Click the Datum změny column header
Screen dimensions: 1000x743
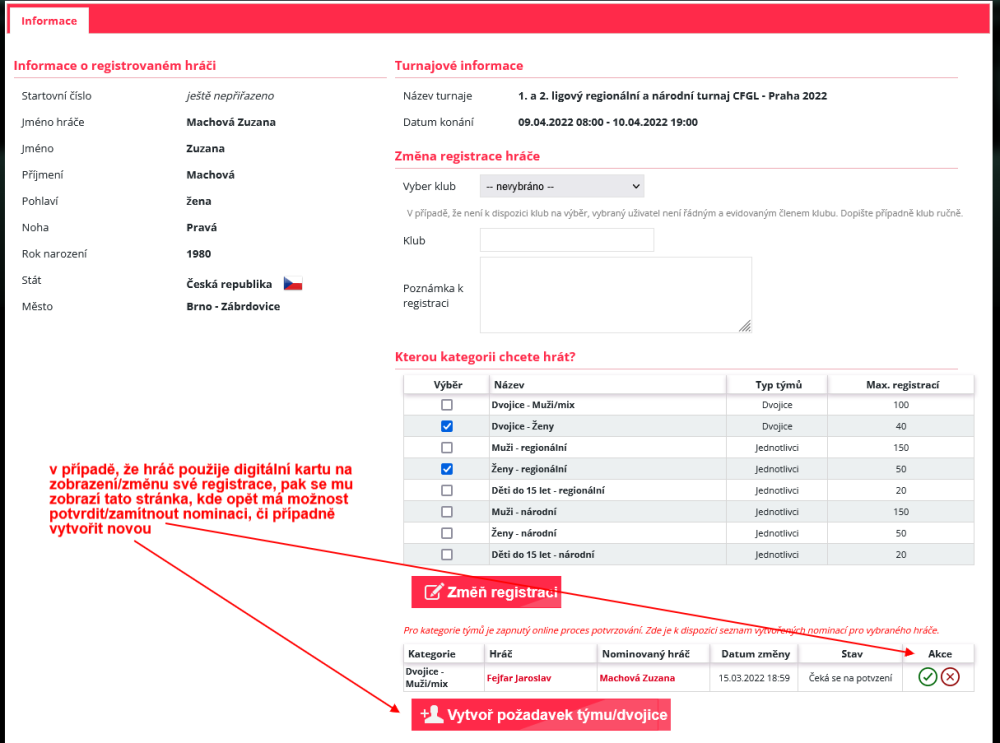(755, 654)
